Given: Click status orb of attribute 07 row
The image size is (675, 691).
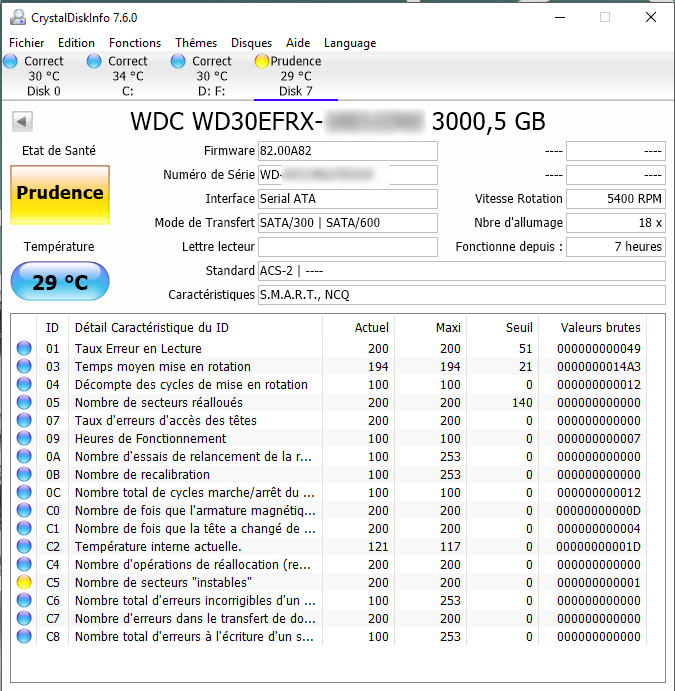Looking at the screenshot, I should tap(24, 420).
